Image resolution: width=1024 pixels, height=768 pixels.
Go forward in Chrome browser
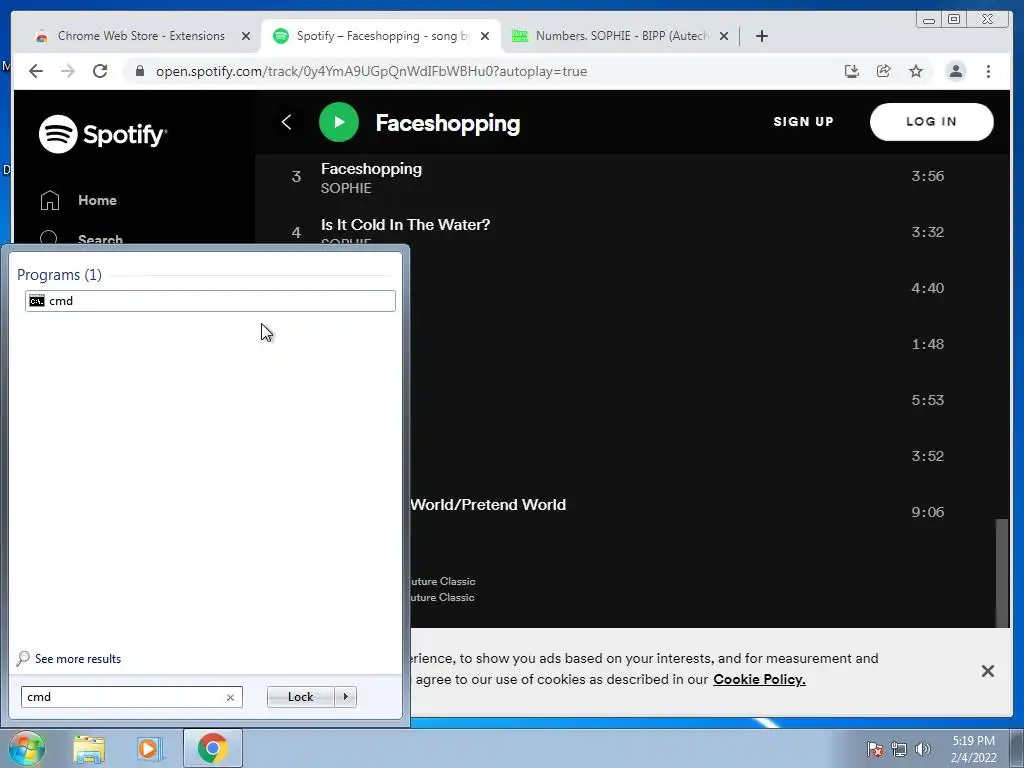[68, 71]
